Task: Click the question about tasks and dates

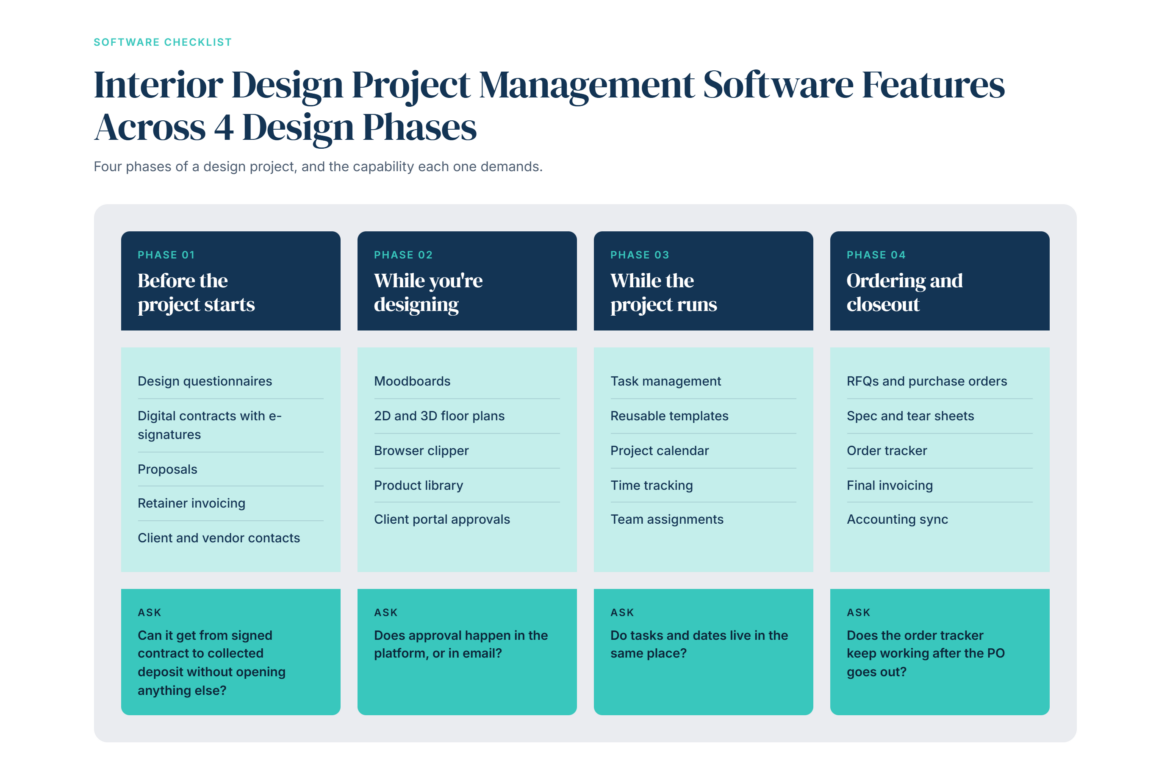Action: point(698,644)
